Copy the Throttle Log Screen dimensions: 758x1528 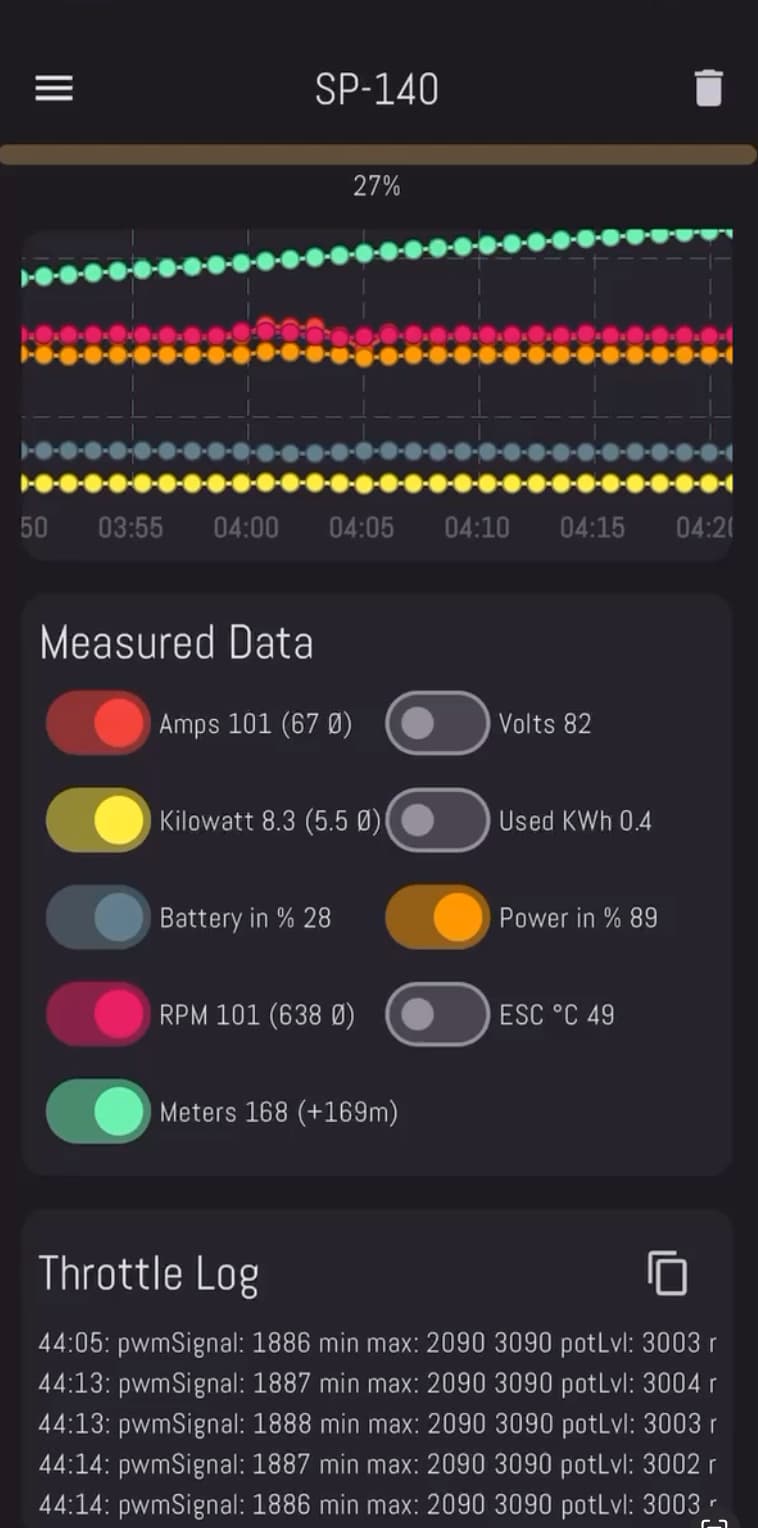[667, 1274]
